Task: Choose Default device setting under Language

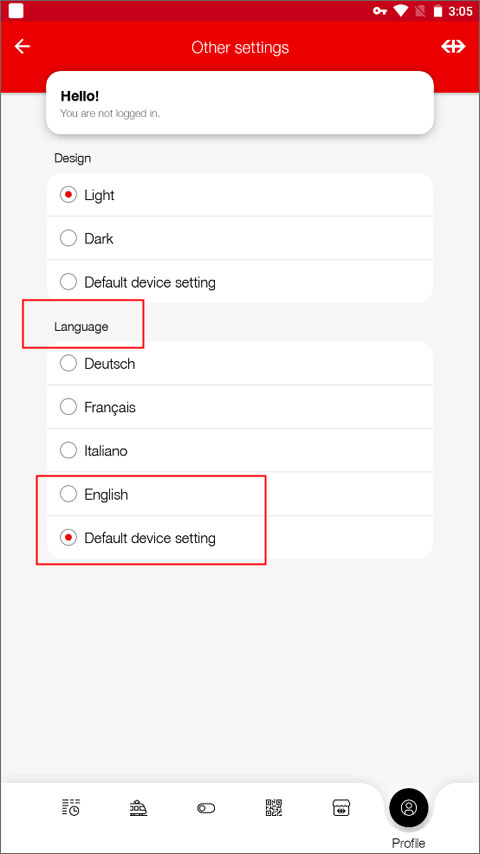Action: tap(240, 538)
